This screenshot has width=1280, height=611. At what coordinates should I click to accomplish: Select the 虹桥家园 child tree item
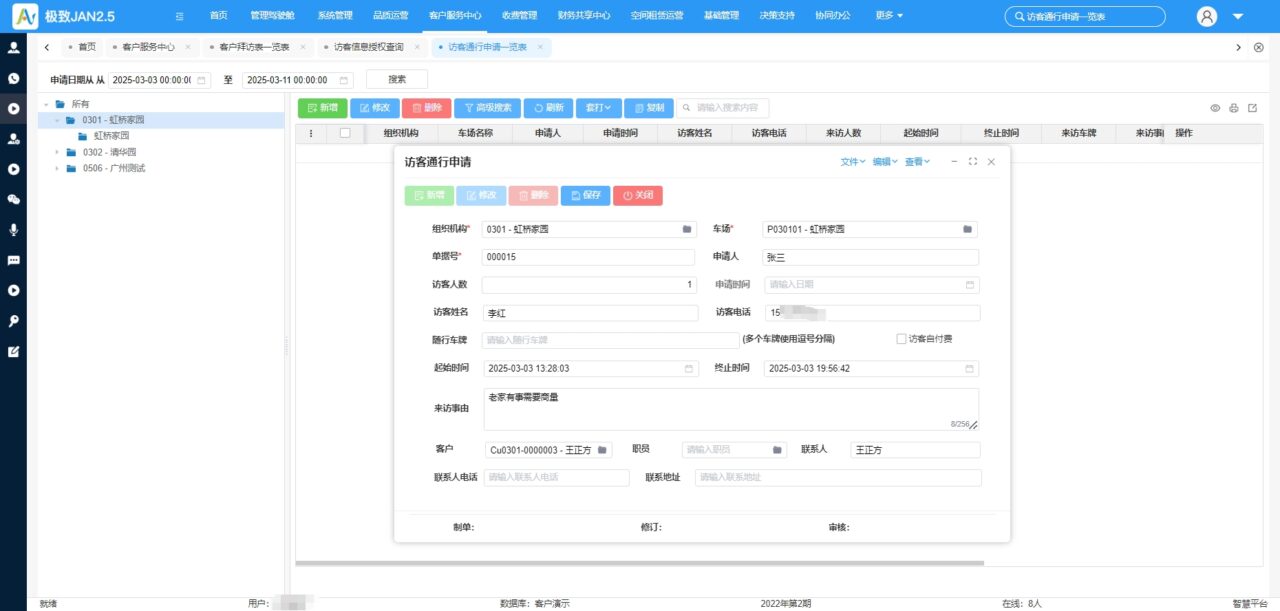[x=111, y=136]
